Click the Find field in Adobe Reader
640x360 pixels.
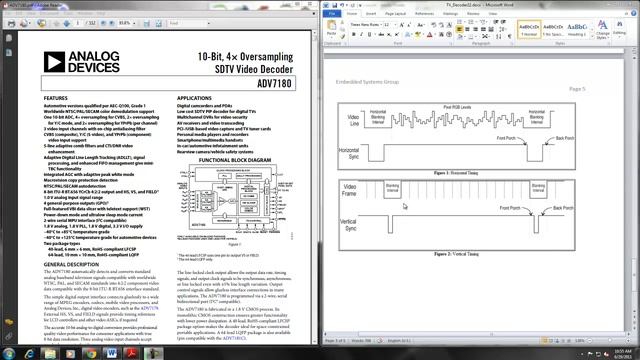[x=187, y=23]
